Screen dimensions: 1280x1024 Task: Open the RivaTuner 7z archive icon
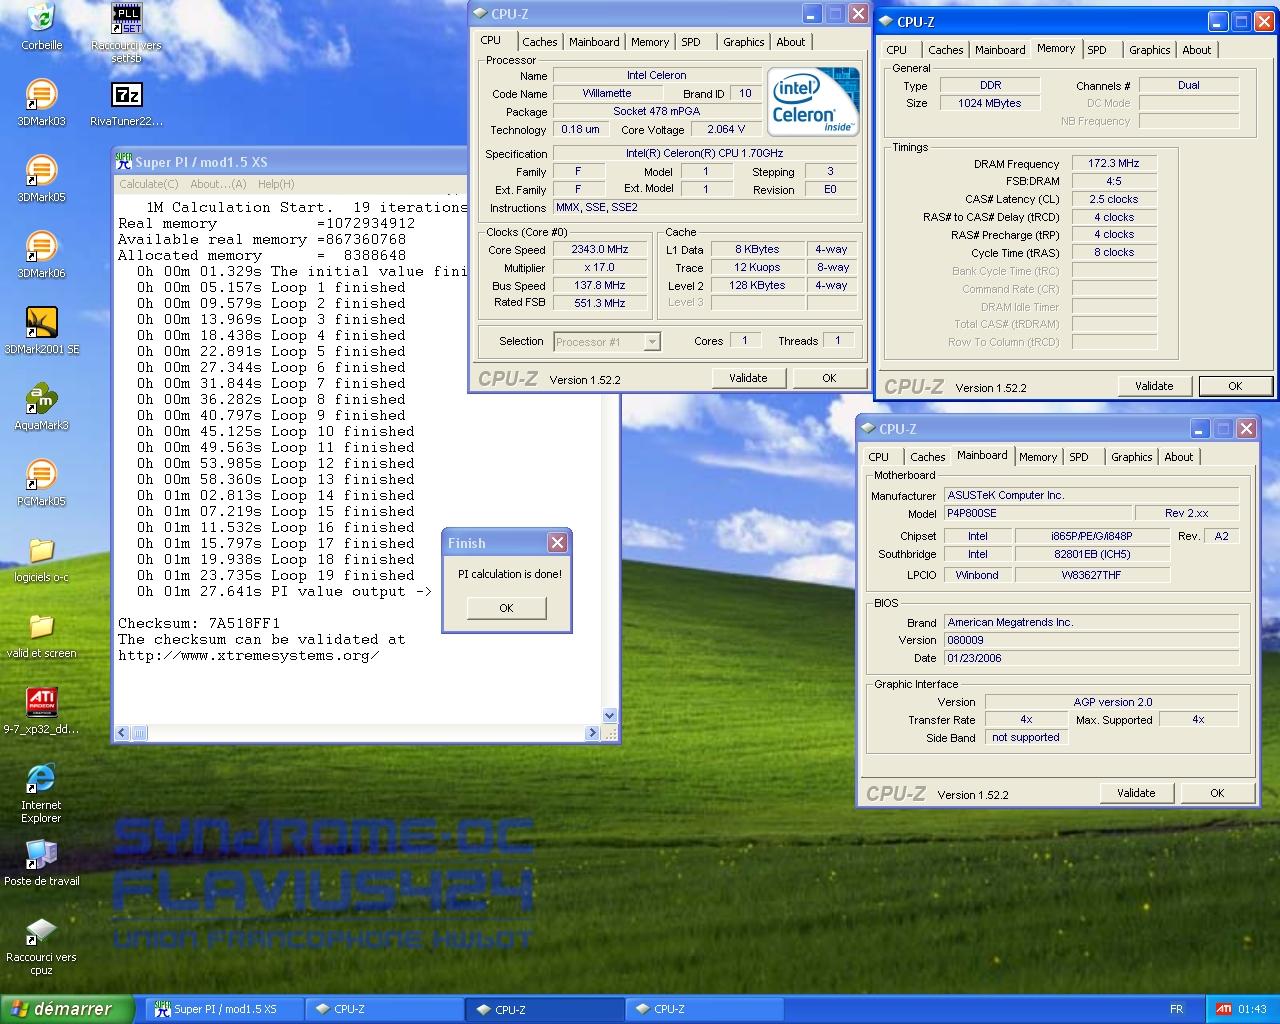tap(127, 103)
